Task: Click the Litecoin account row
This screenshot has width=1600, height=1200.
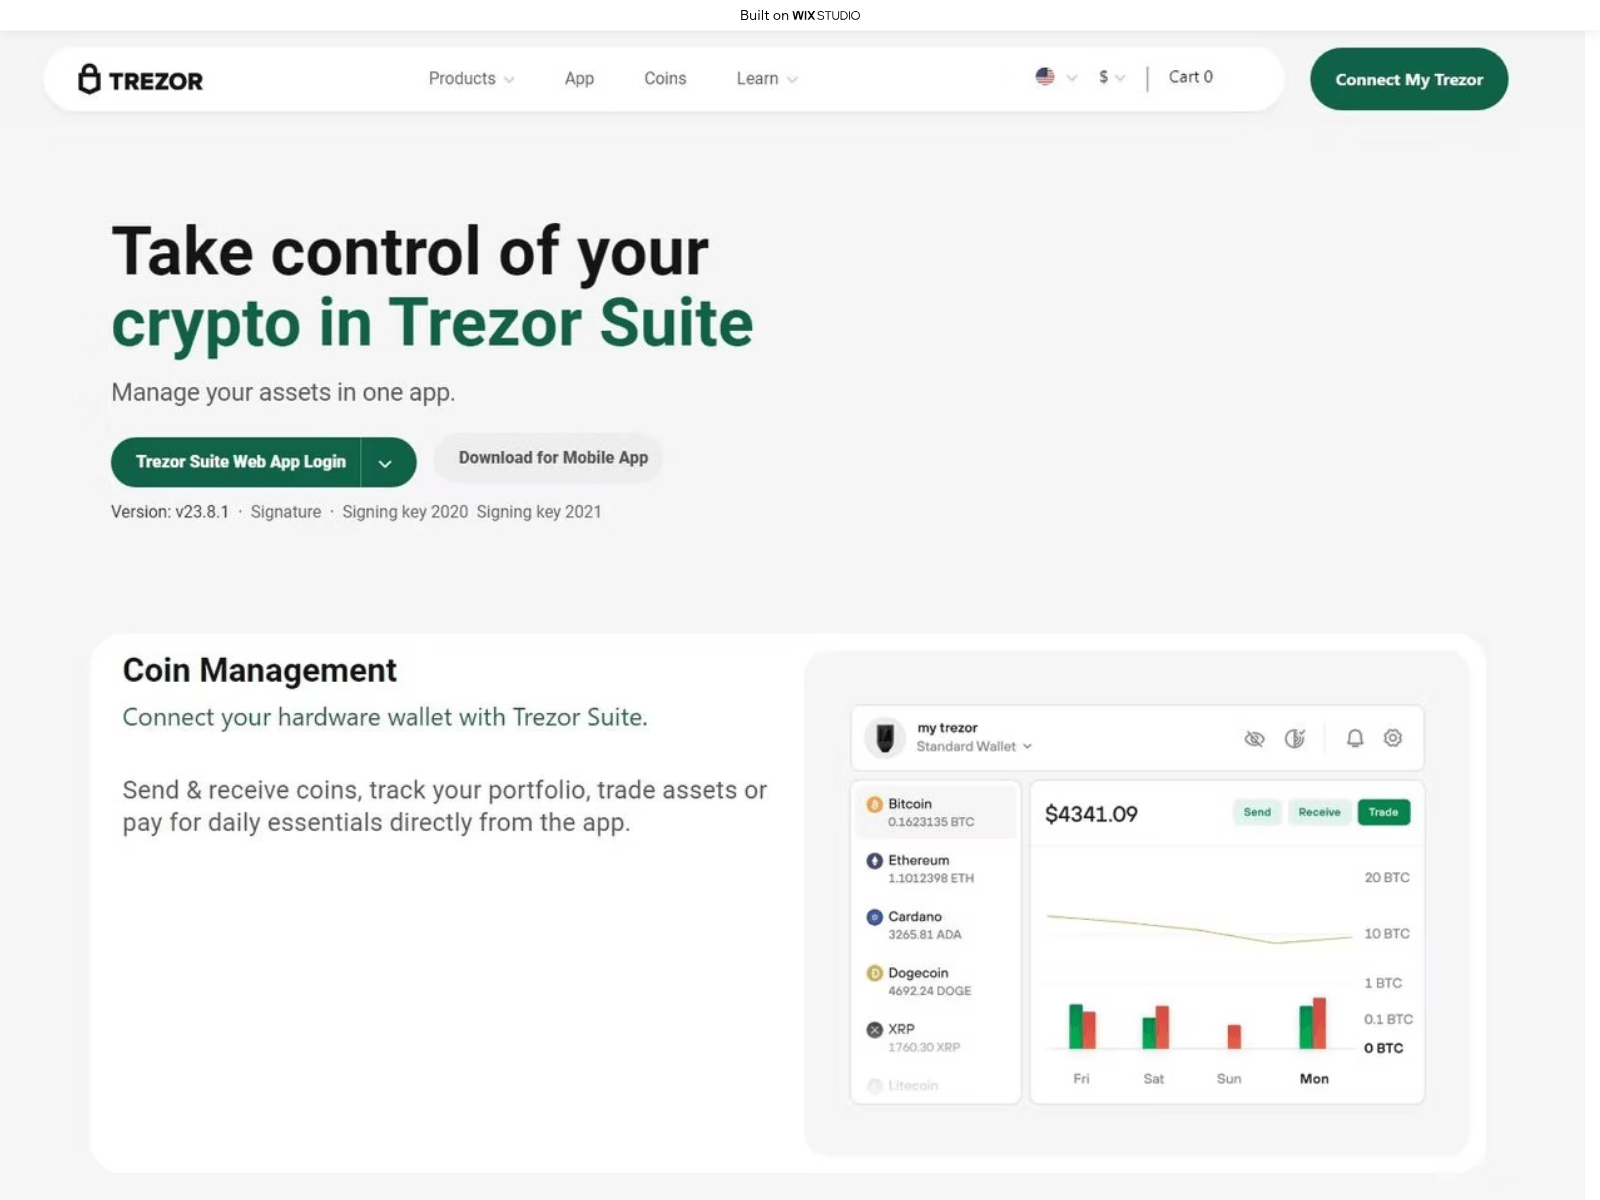Action: (x=936, y=1086)
